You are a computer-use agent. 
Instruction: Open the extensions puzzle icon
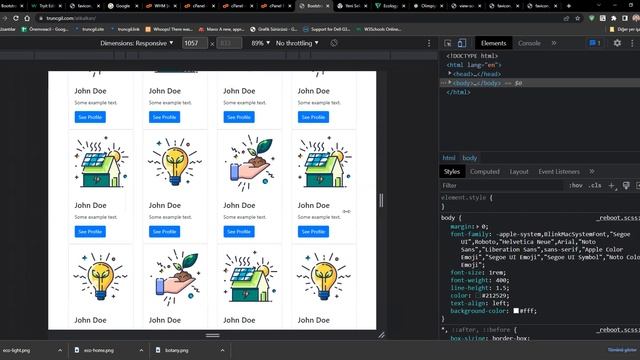(613, 18)
